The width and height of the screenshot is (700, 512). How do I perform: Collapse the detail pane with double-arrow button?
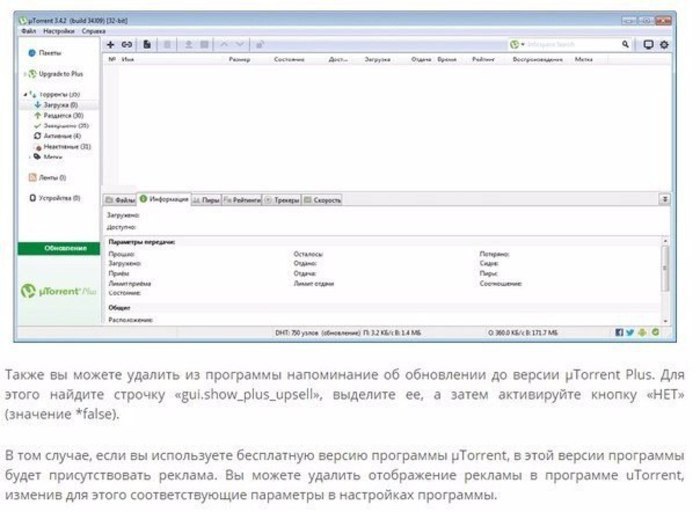[665, 199]
